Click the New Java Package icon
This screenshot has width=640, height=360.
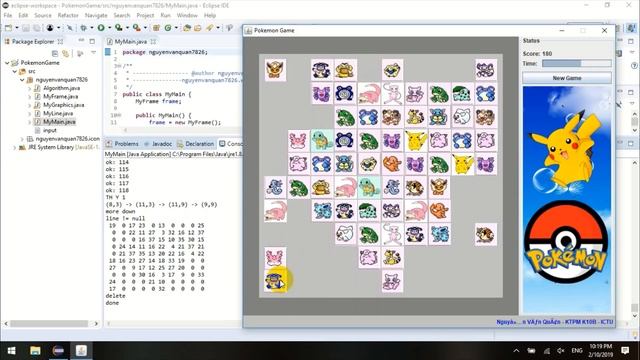pyautogui.click(x=156, y=28)
